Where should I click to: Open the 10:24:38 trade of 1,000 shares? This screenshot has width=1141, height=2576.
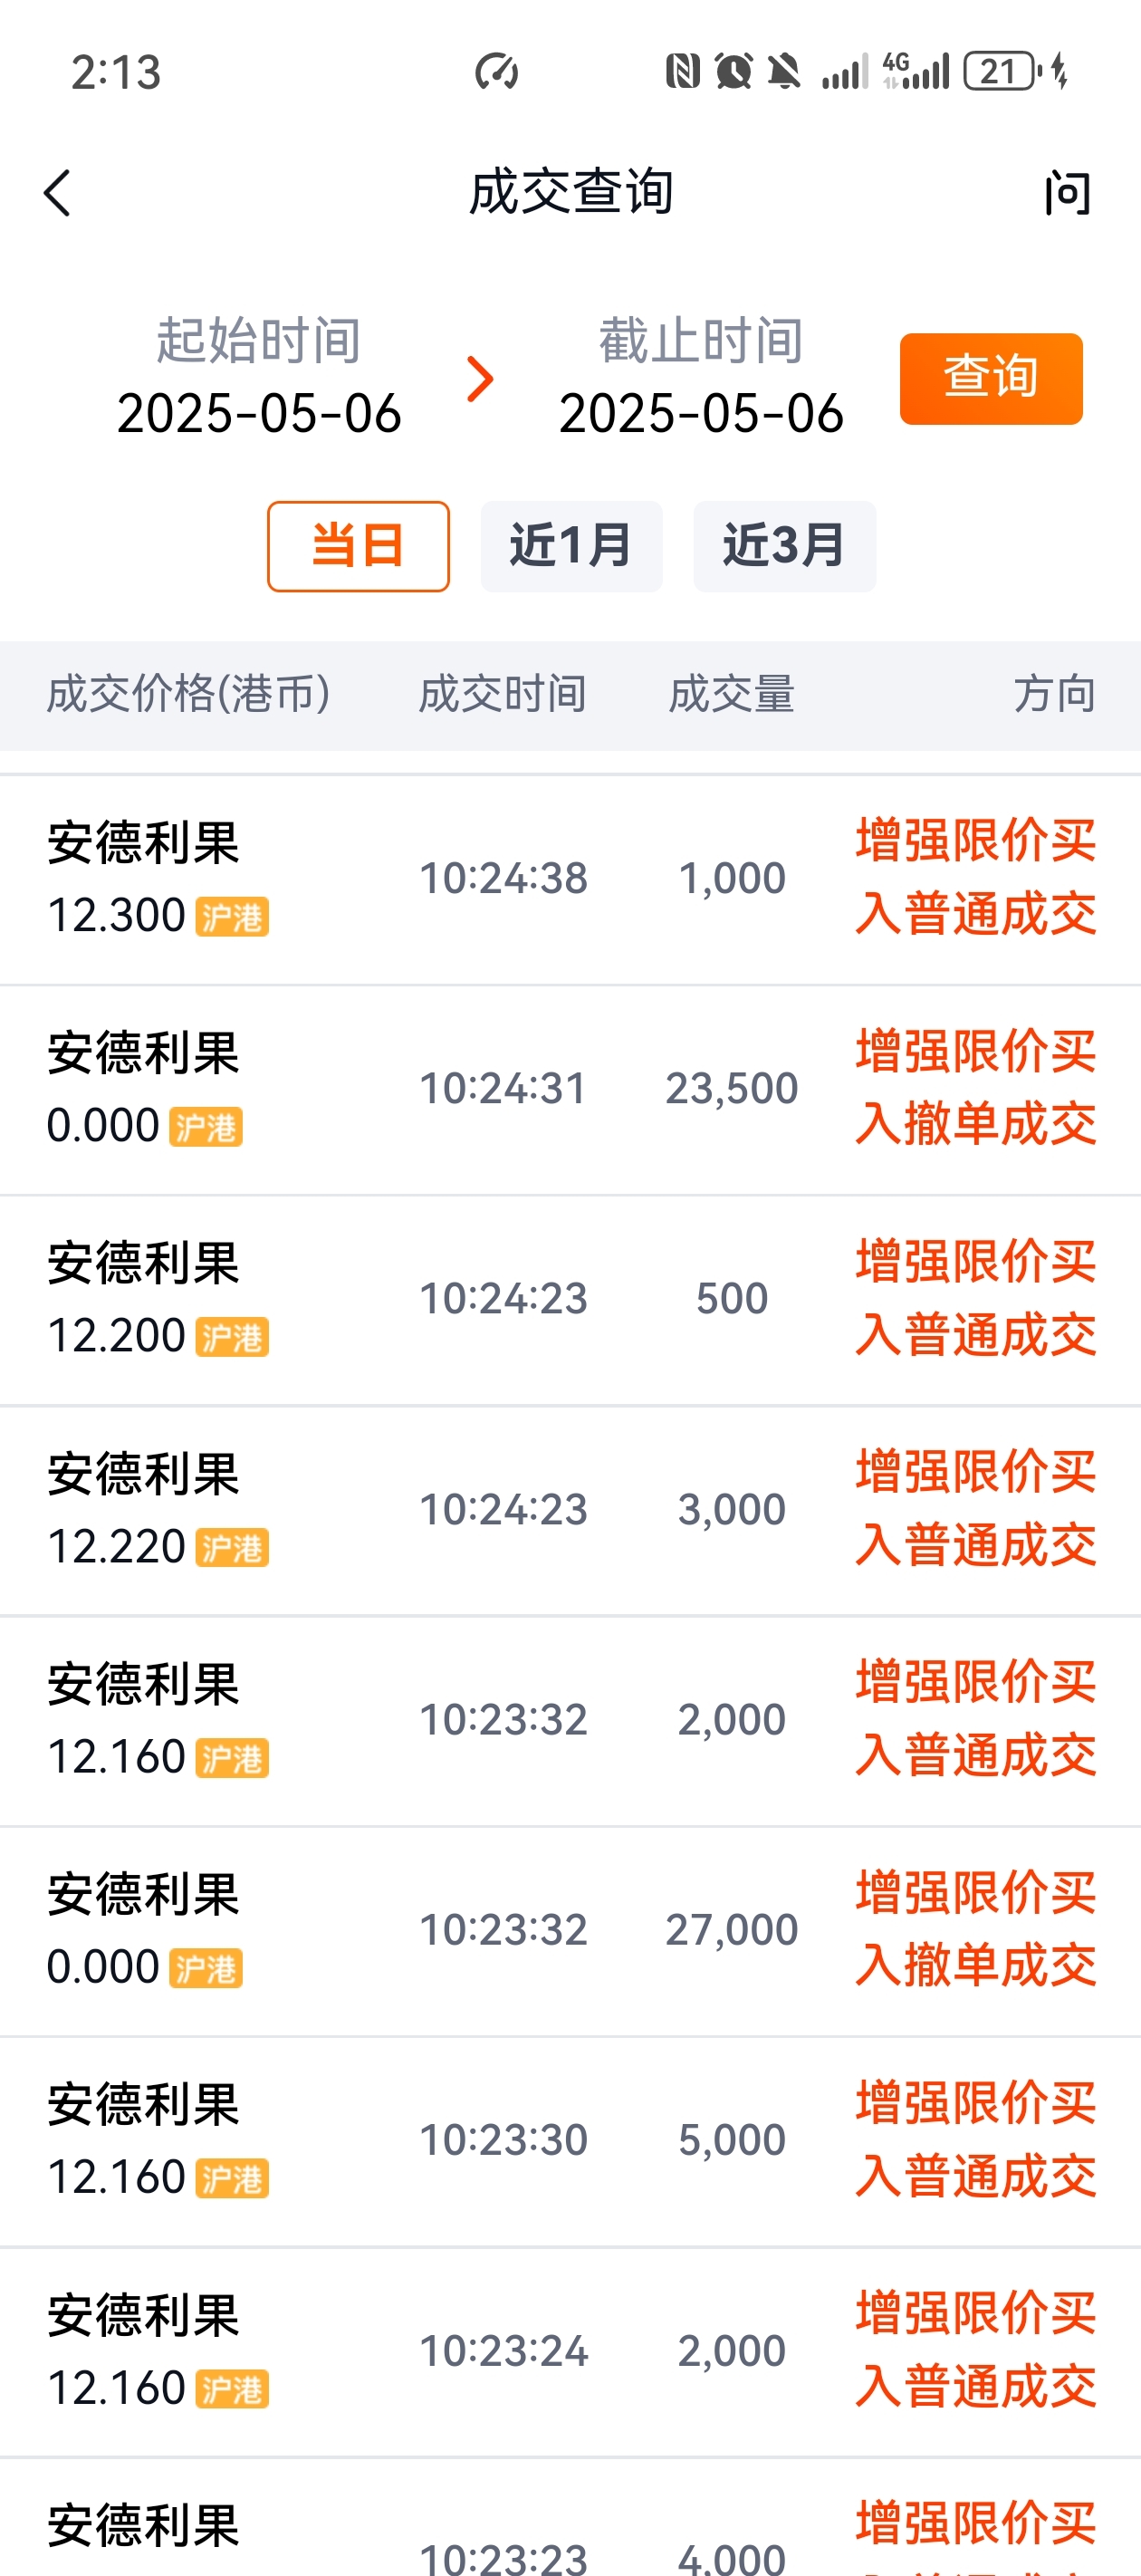tap(570, 879)
